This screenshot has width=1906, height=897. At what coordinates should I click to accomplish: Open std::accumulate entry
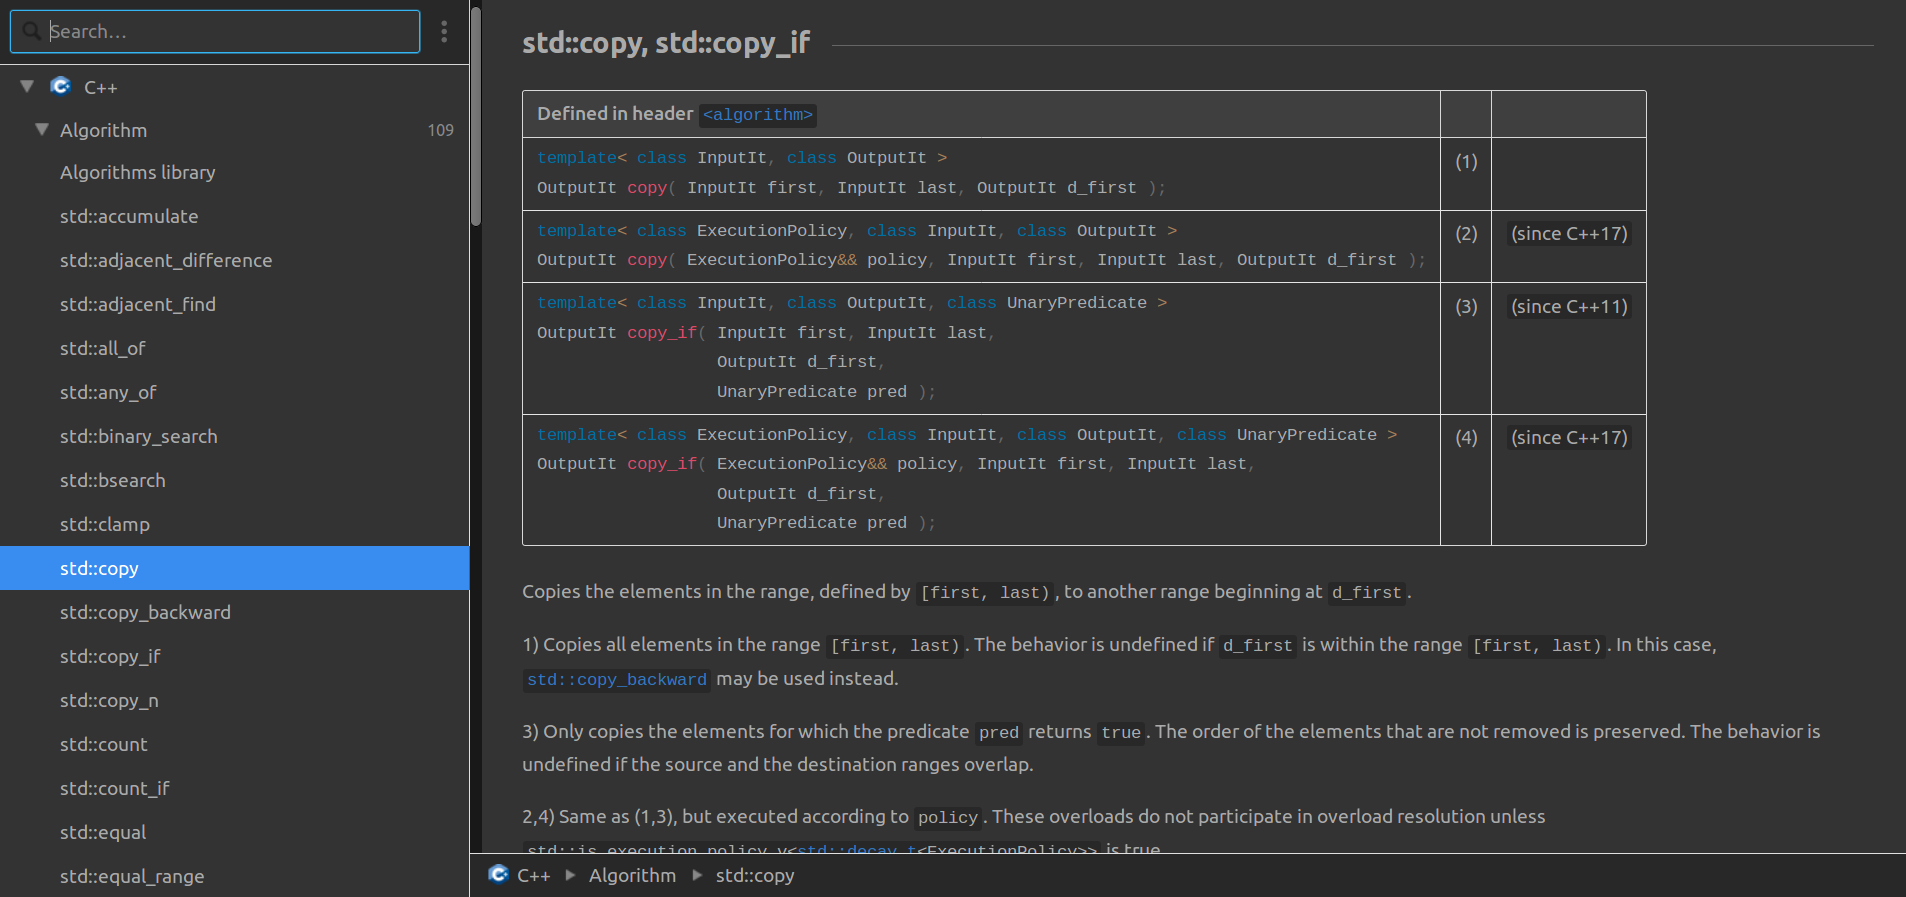pos(235,216)
